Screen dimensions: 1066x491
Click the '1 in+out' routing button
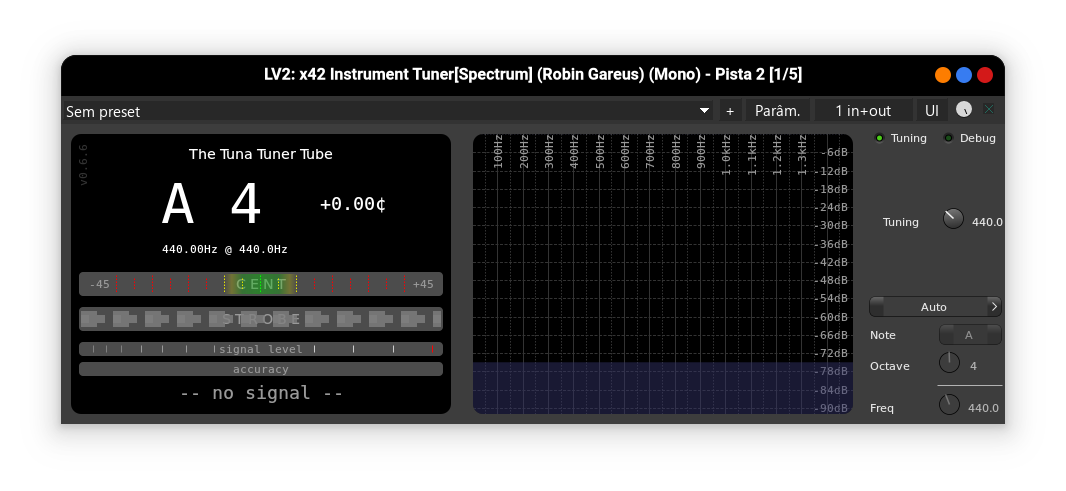tap(863, 111)
